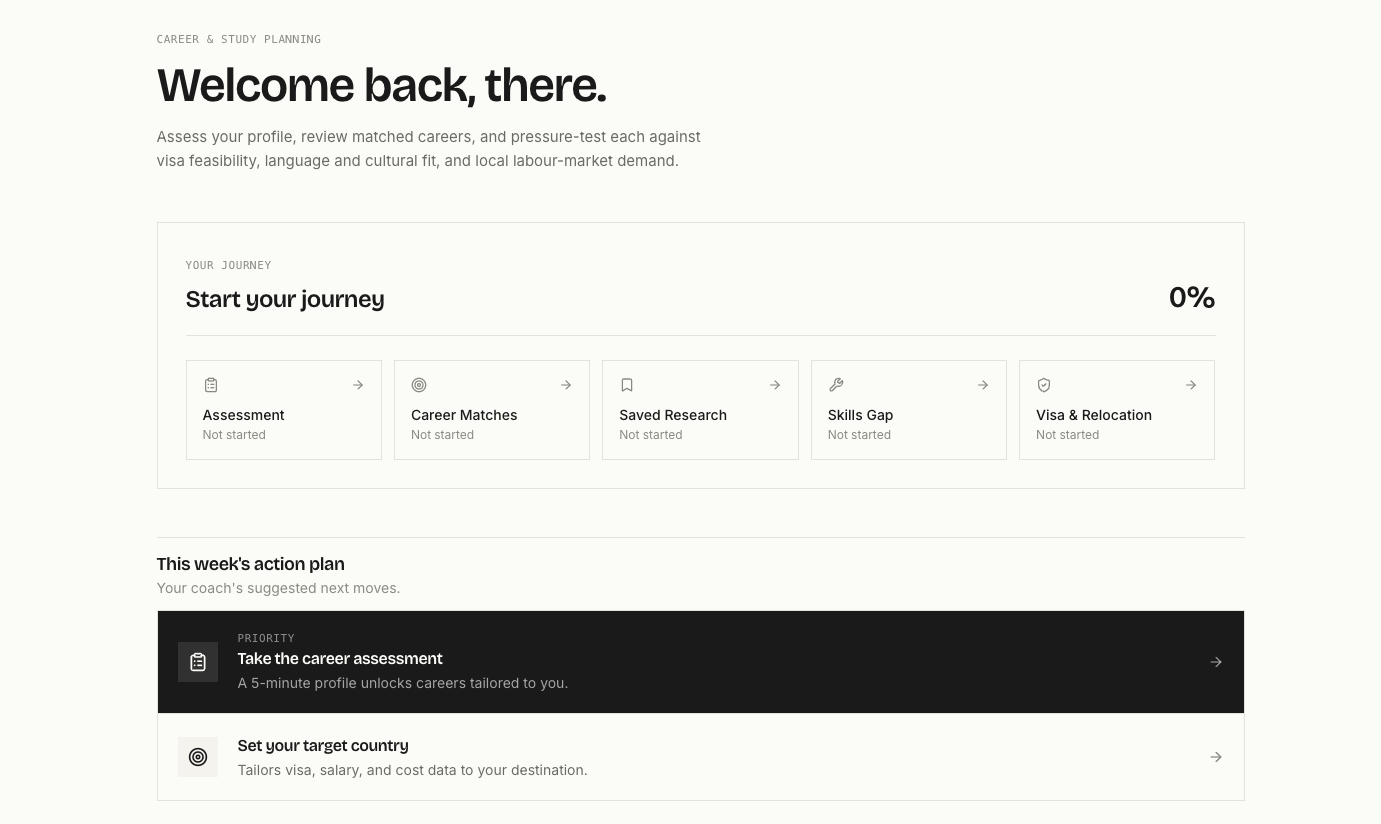Click the arrow on Visa & Relocation card
Viewport: 1381px width, 824px height.
click(1191, 385)
